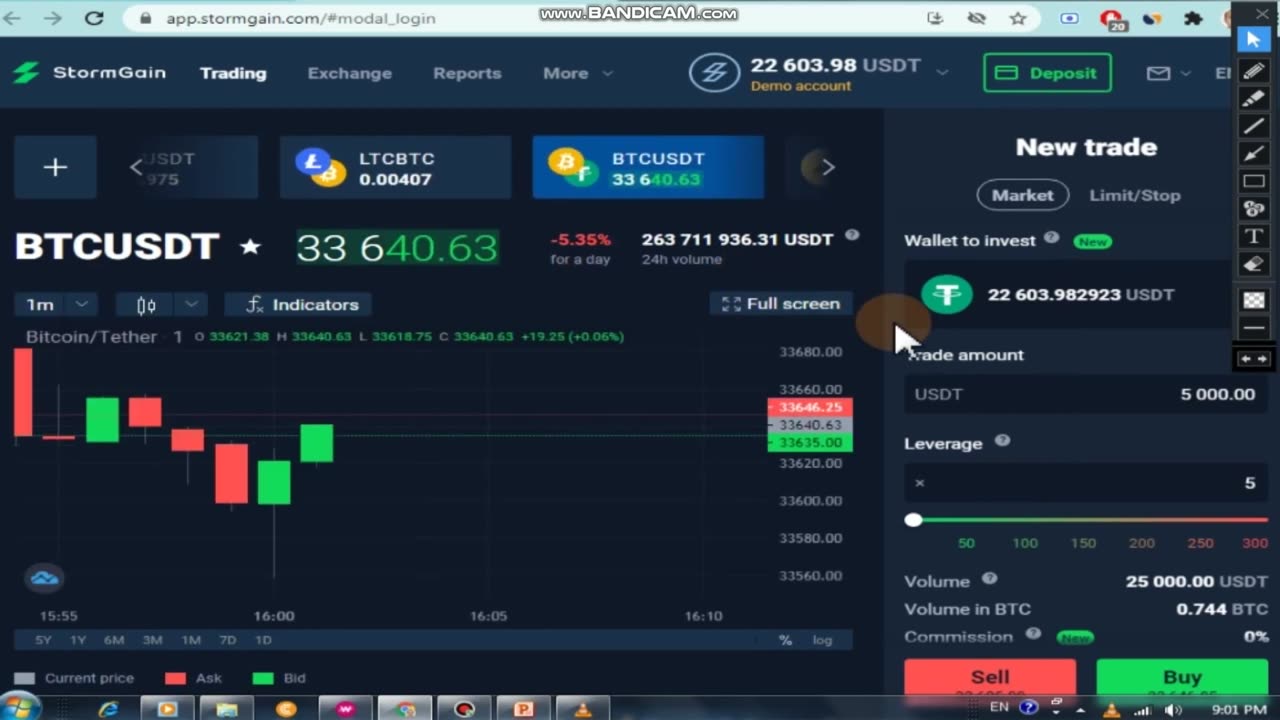The image size is (1280, 720).
Task: Favorite BTCUSDT with star icon
Action: [x=250, y=247]
